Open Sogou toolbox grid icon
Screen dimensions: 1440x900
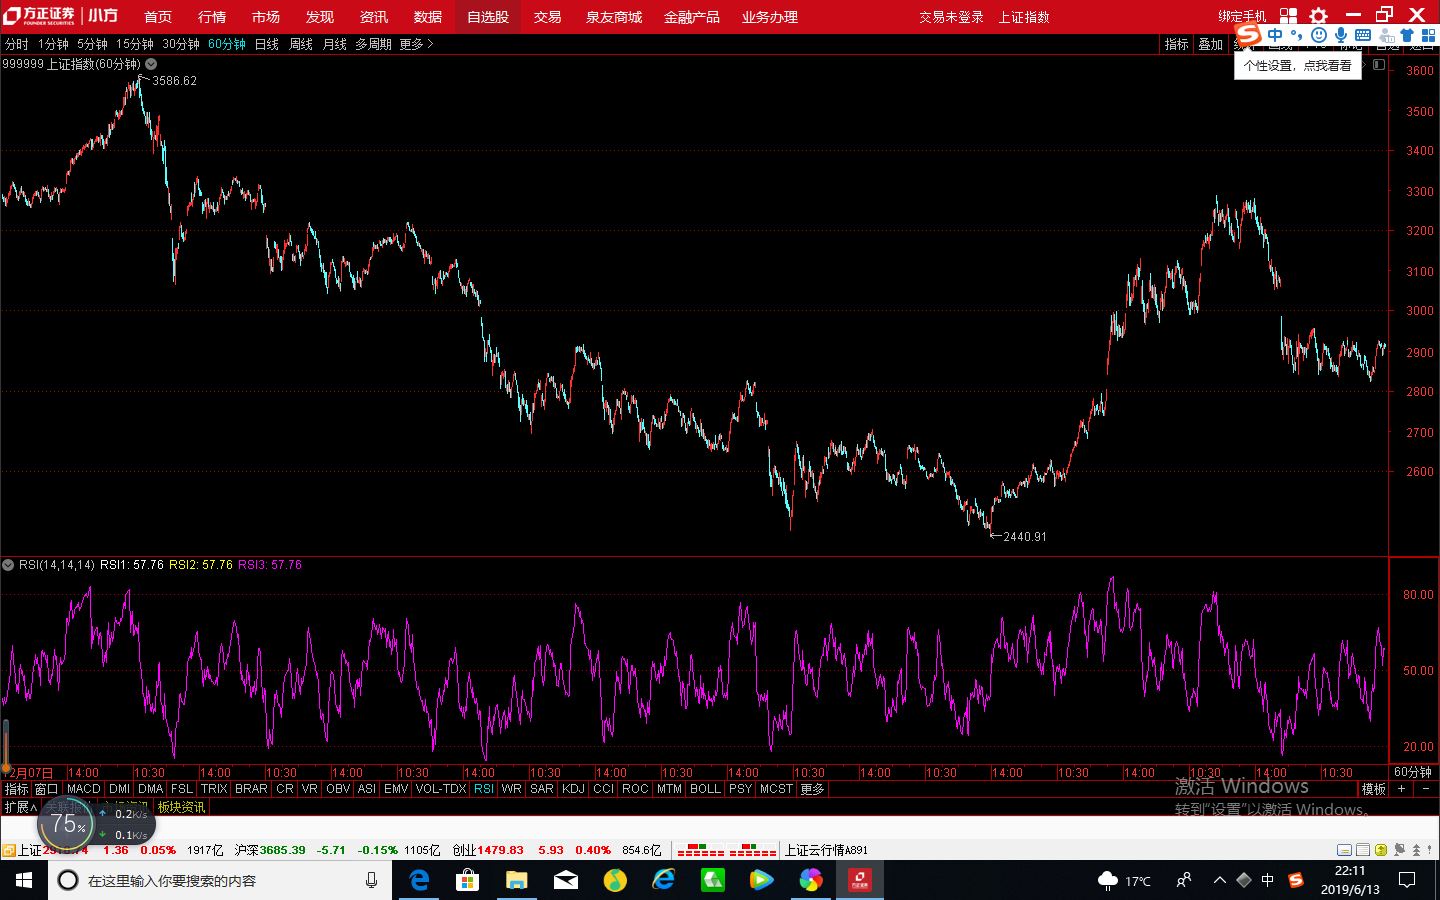pos(1428,36)
